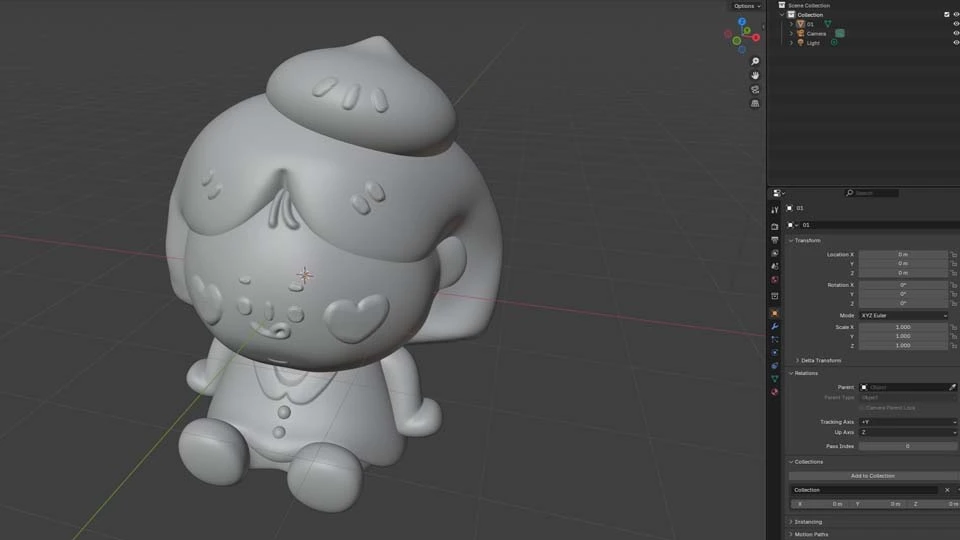Image resolution: width=960 pixels, height=540 pixels.
Task: Open the Tool properties tab icon
Action: click(x=774, y=210)
